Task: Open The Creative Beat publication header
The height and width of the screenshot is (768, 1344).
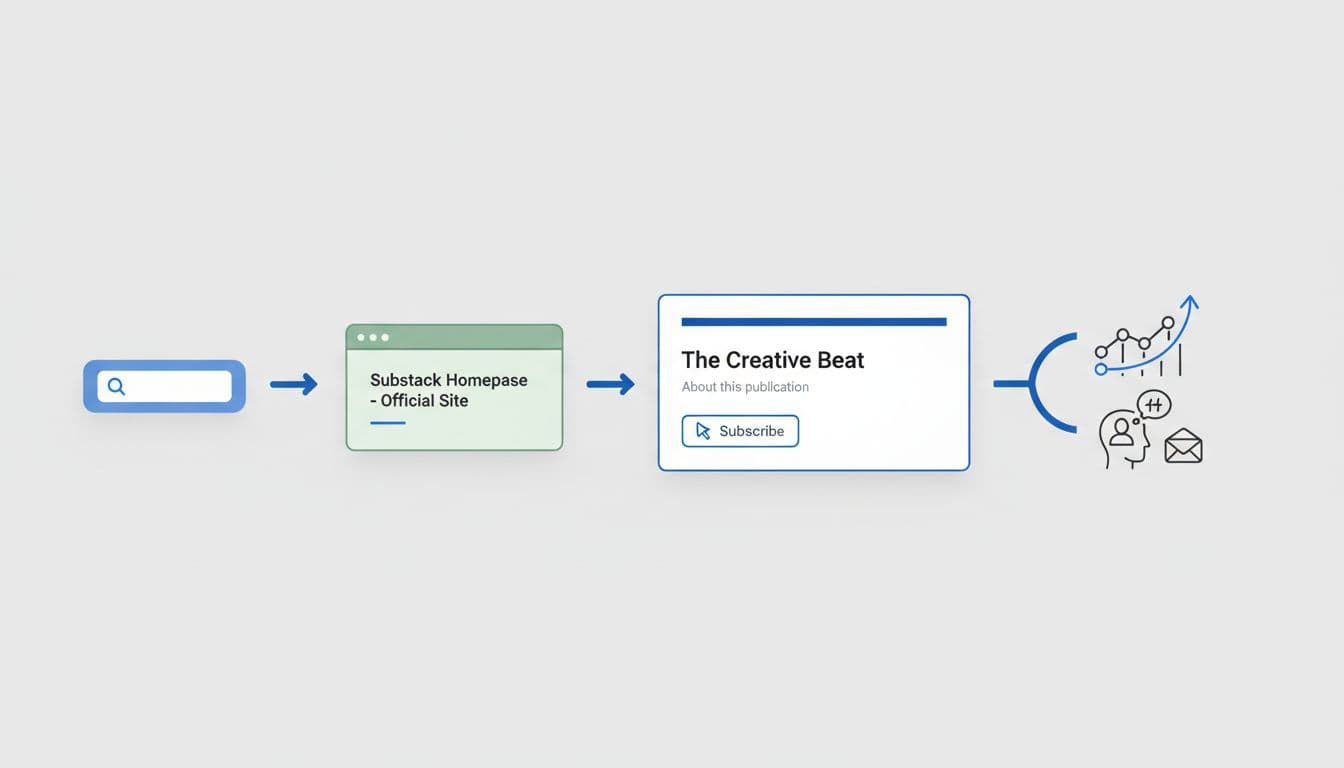Action: (x=772, y=360)
